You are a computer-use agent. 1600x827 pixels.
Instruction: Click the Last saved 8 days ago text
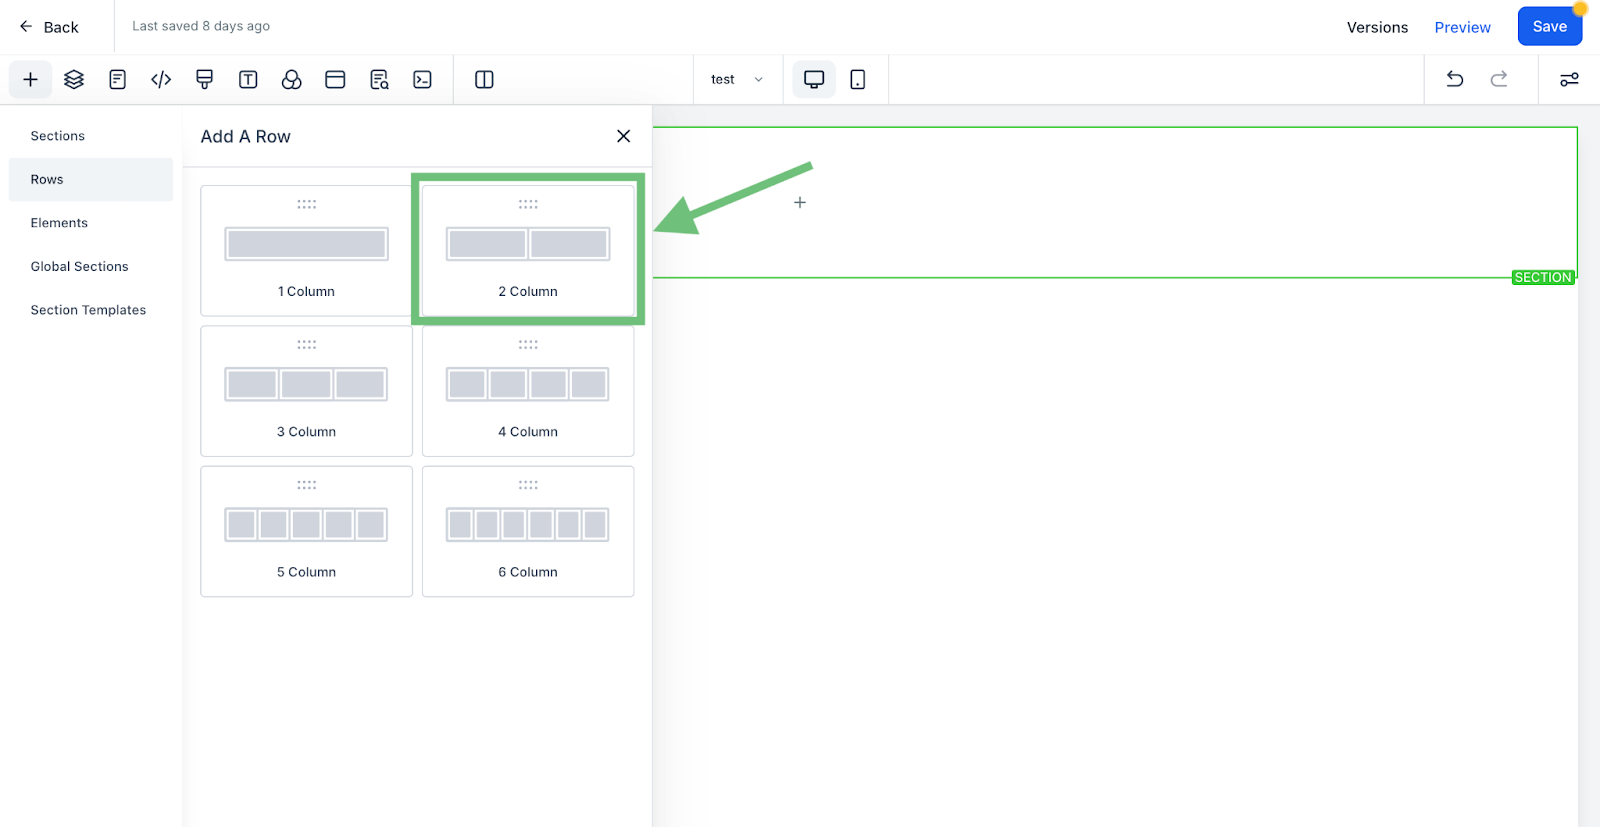(x=201, y=26)
